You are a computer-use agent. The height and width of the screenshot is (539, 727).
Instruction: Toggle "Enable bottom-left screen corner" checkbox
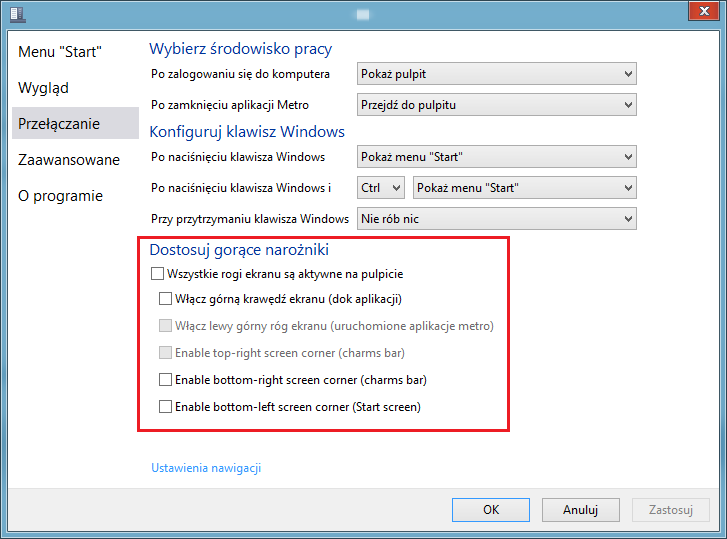pos(166,406)
